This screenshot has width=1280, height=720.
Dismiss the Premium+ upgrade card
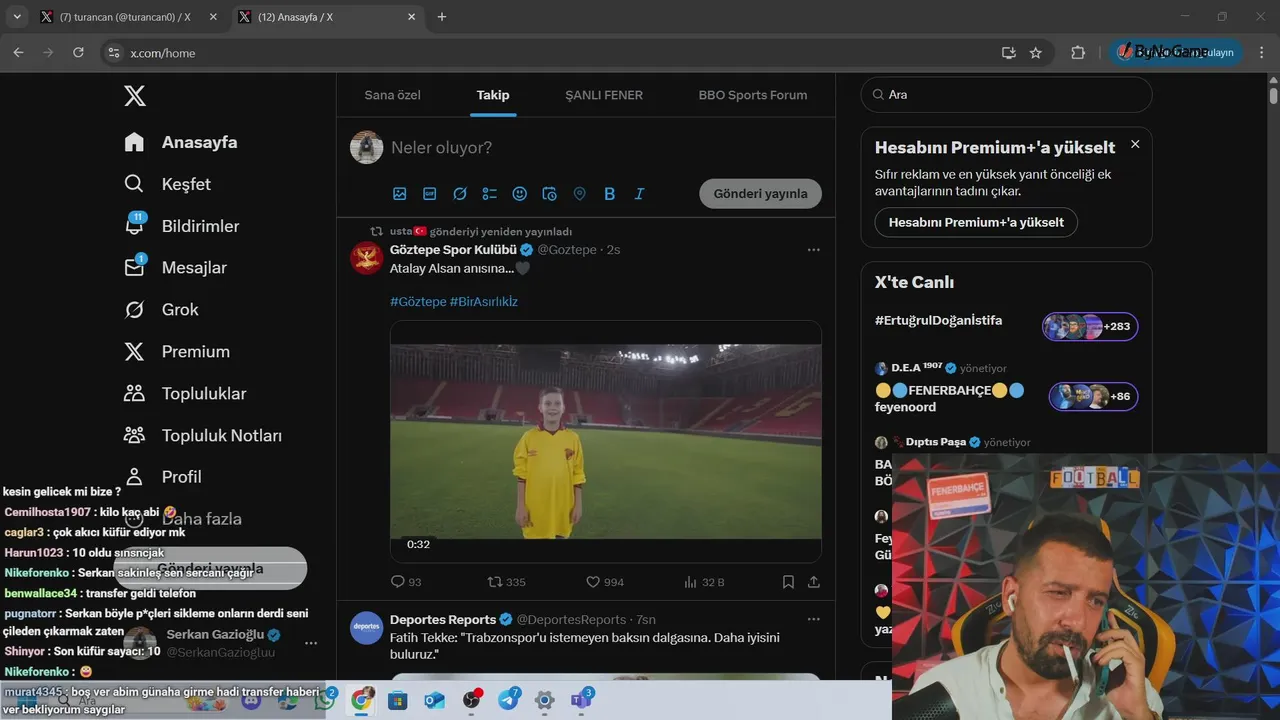[x=1135, y=144]
